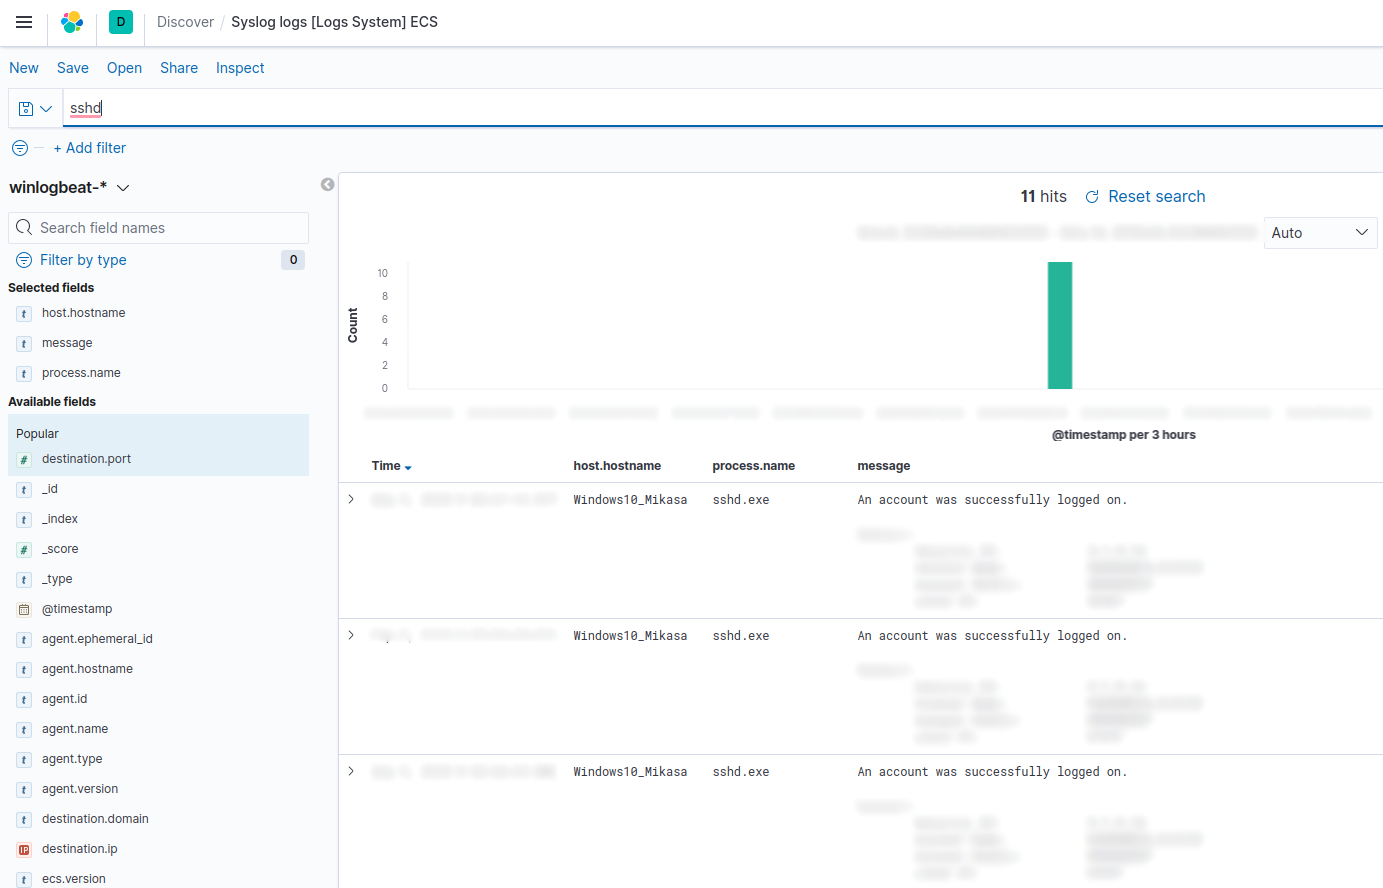Click the host.hostname column header

coord(617,466)
